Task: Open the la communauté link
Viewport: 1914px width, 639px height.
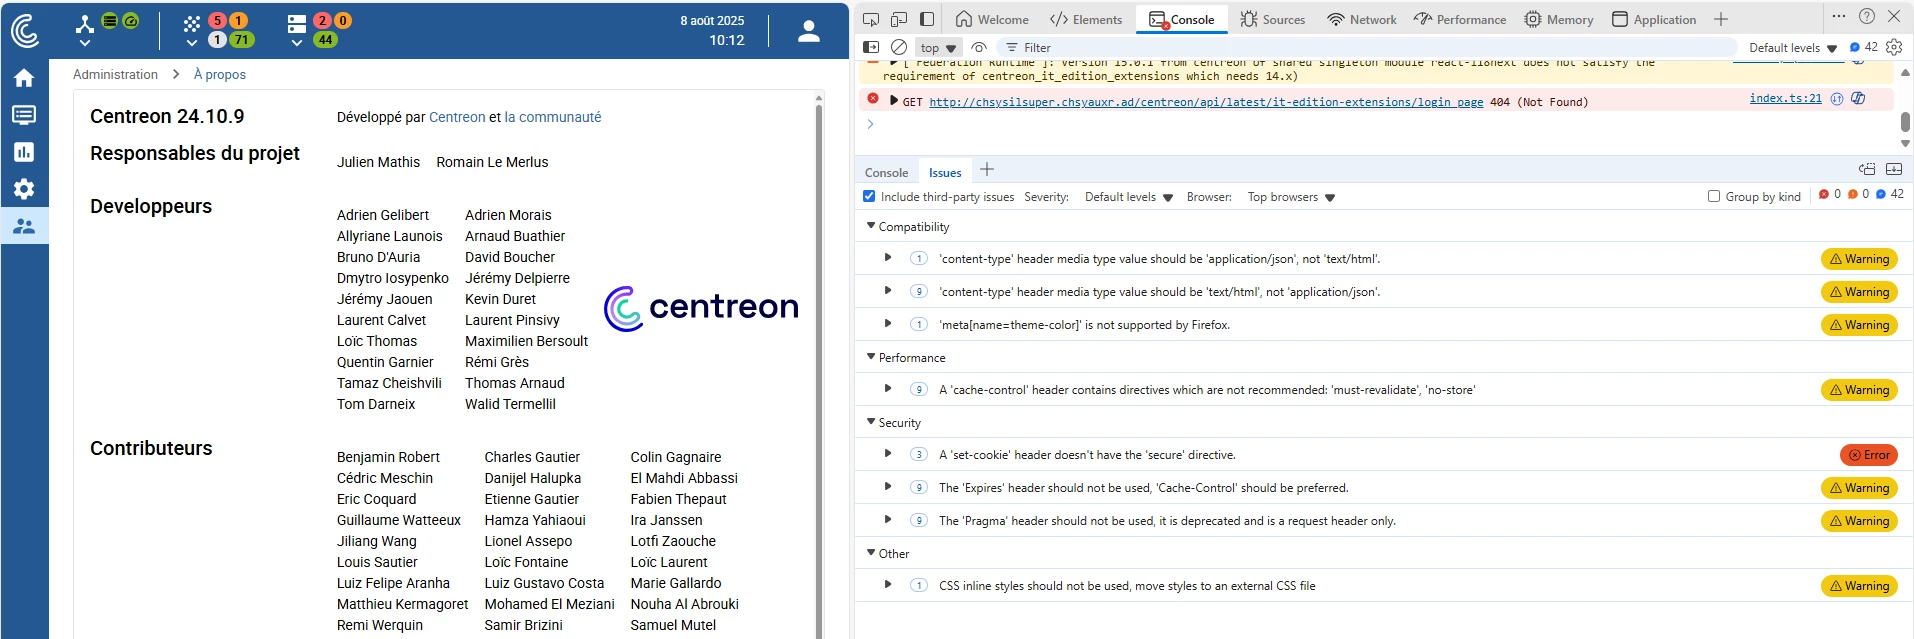Action: [553, 117]
